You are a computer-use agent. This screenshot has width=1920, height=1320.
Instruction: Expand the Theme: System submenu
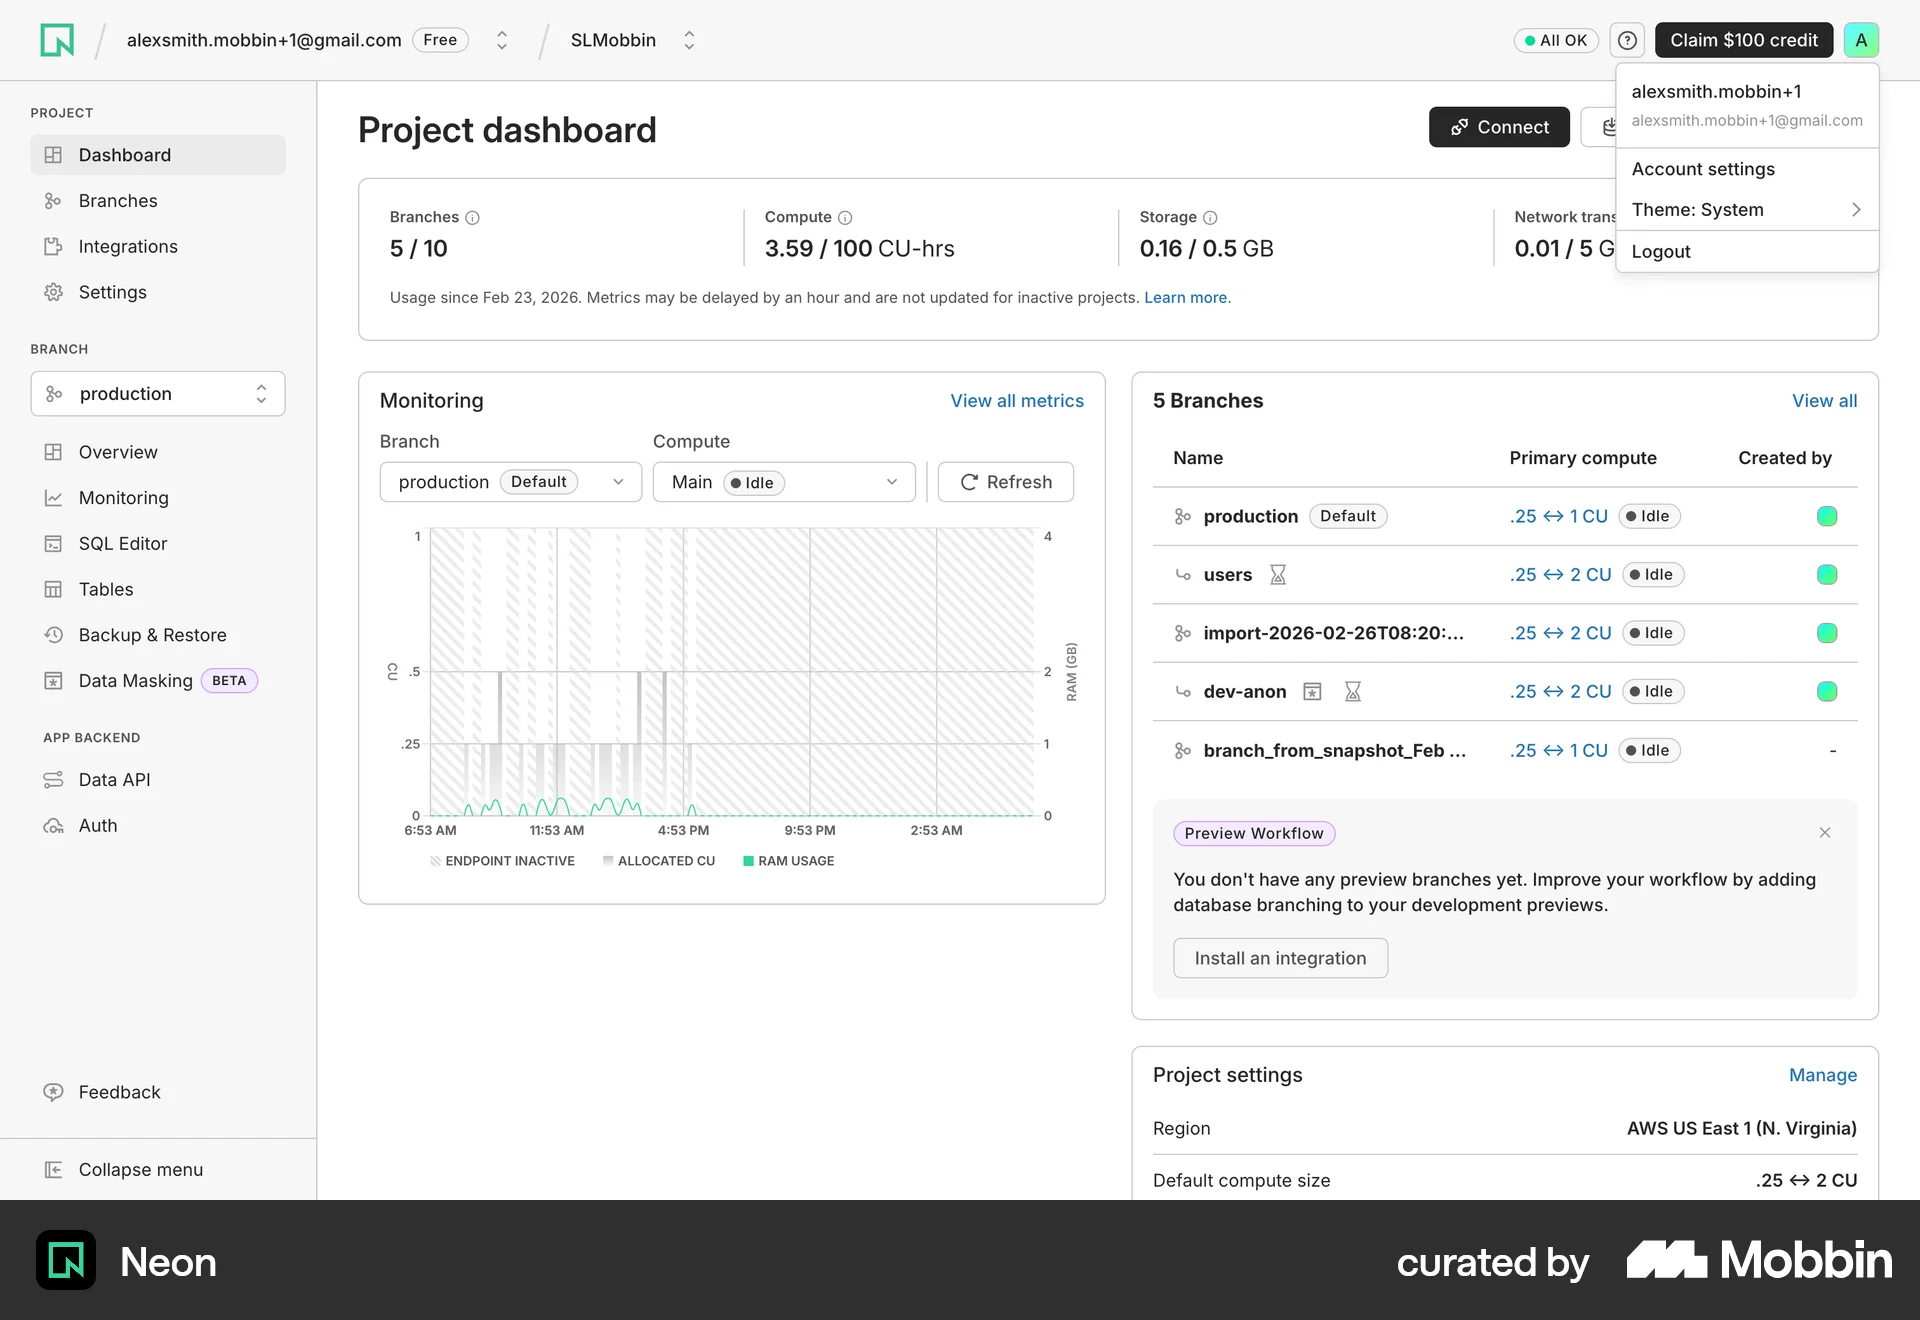(1747, 210)
